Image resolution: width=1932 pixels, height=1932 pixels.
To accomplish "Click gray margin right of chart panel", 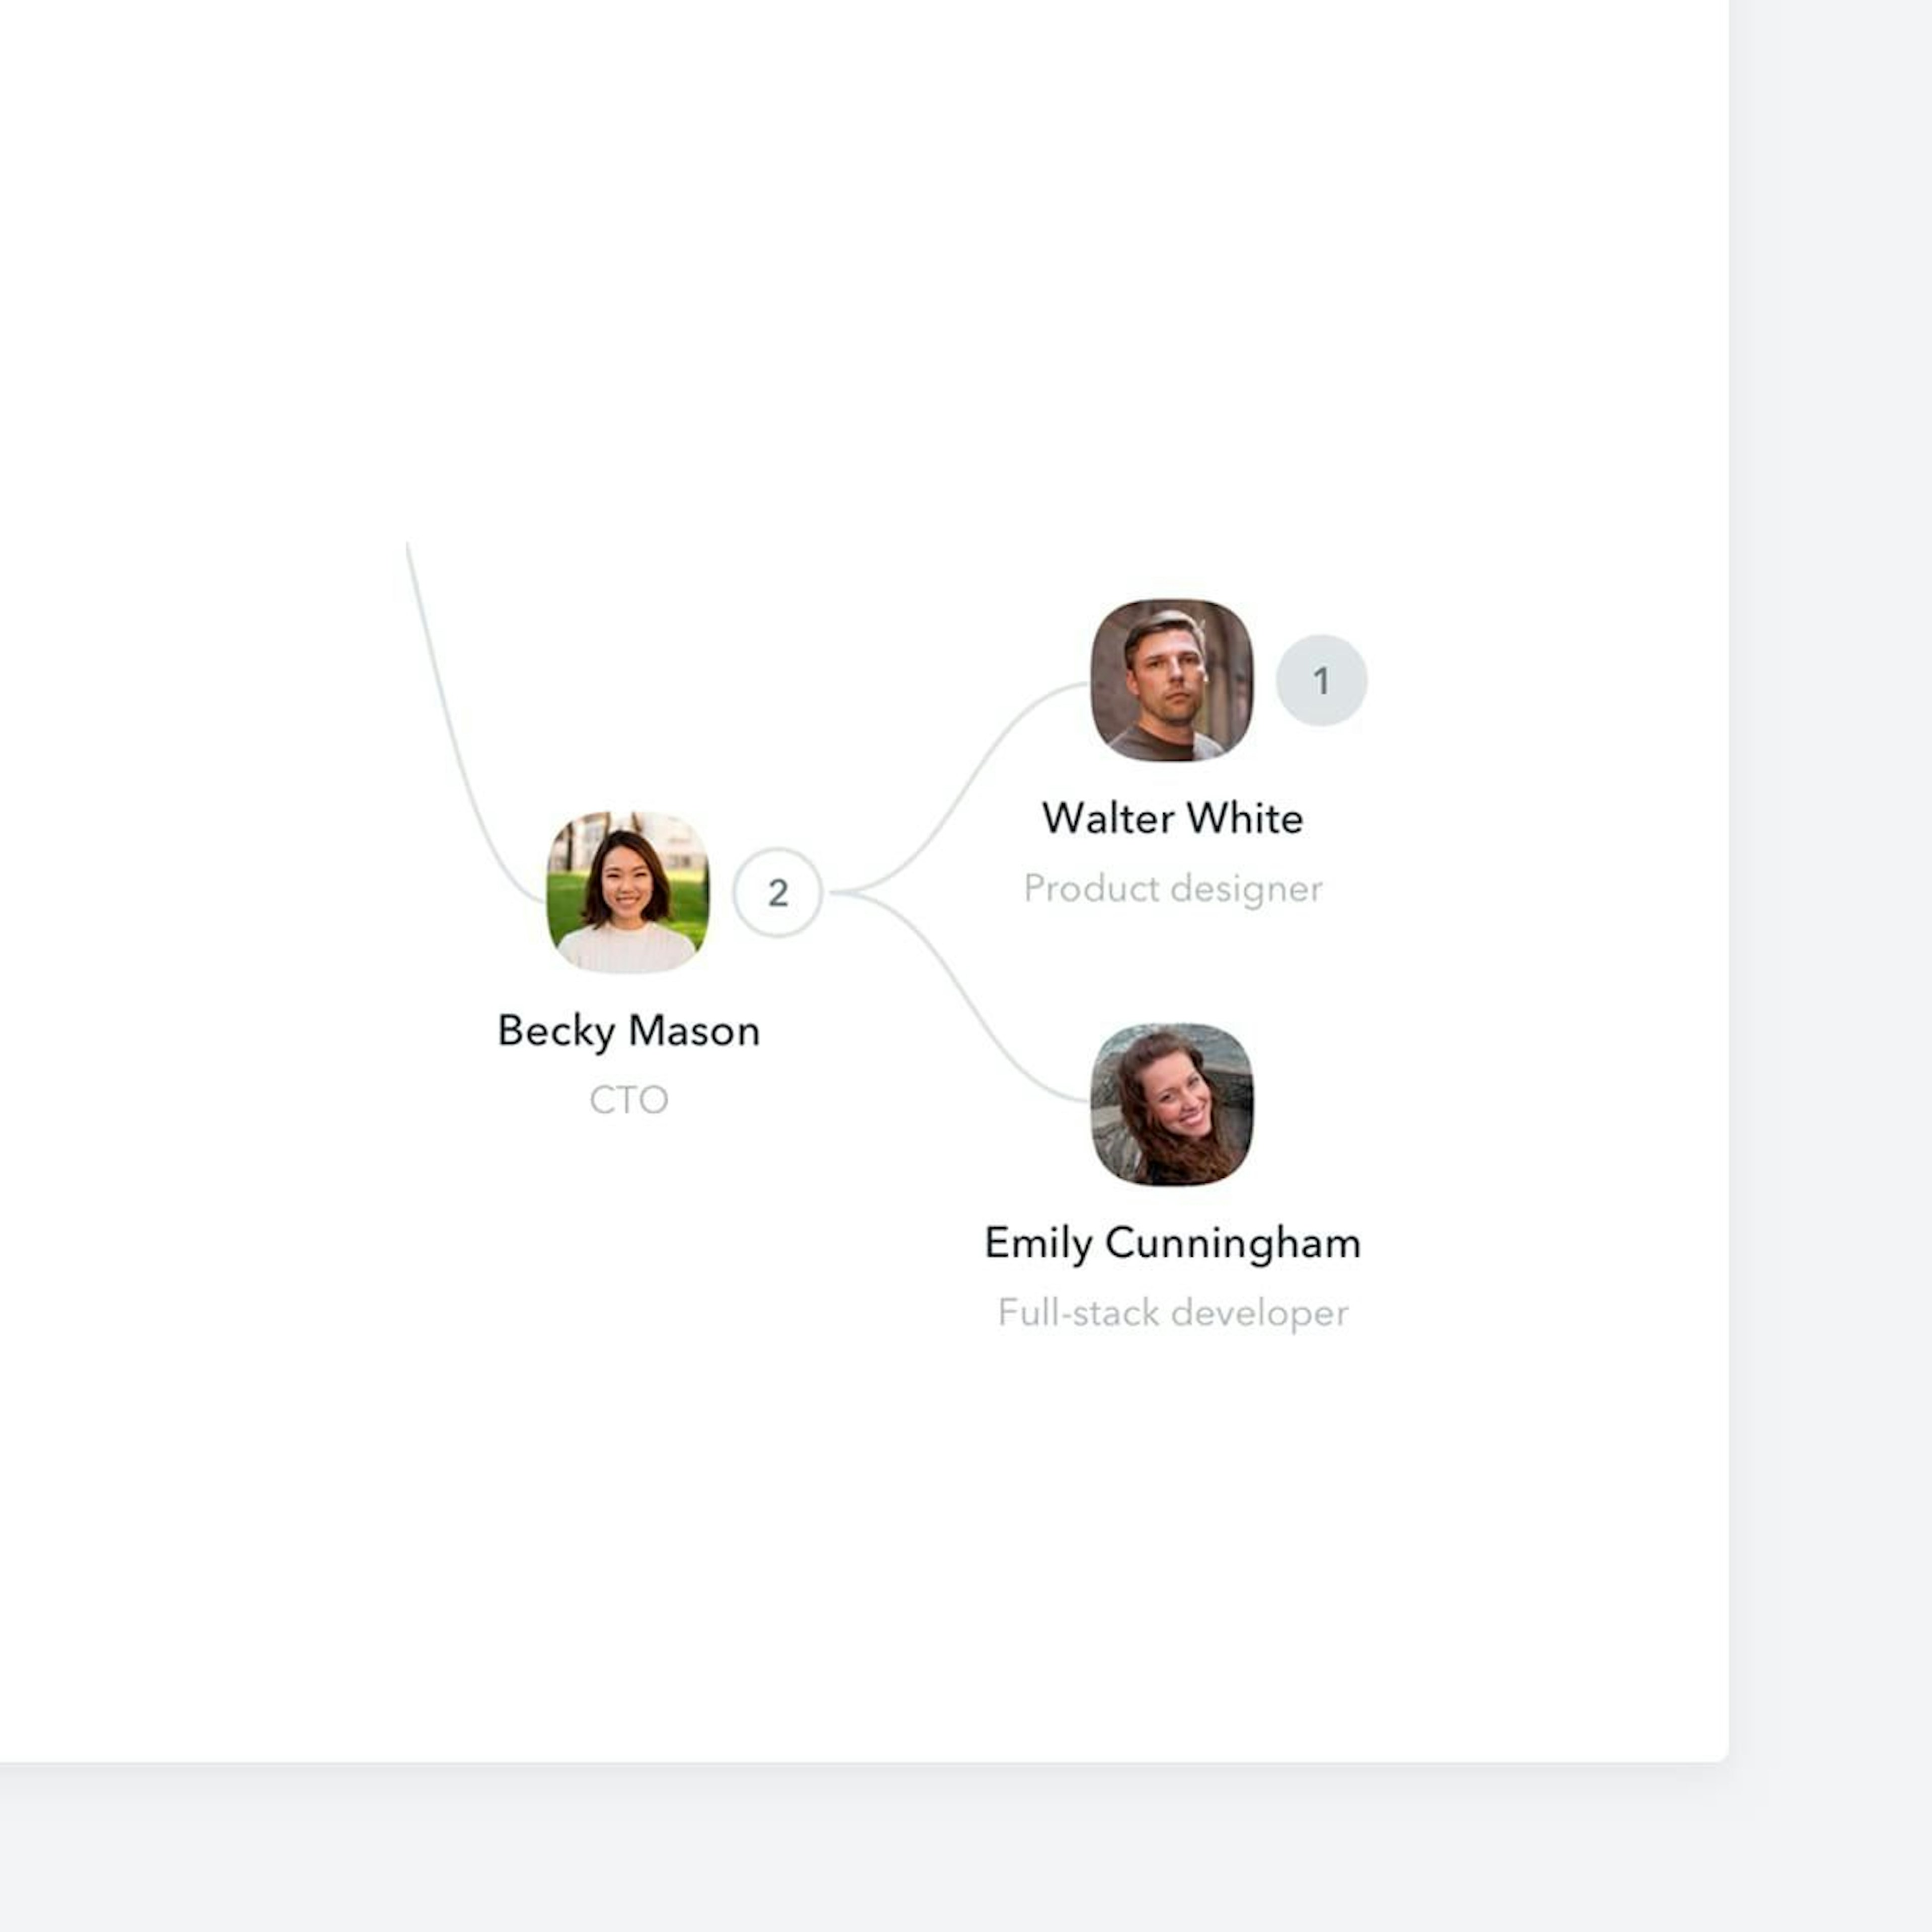I will [1830, 900].
